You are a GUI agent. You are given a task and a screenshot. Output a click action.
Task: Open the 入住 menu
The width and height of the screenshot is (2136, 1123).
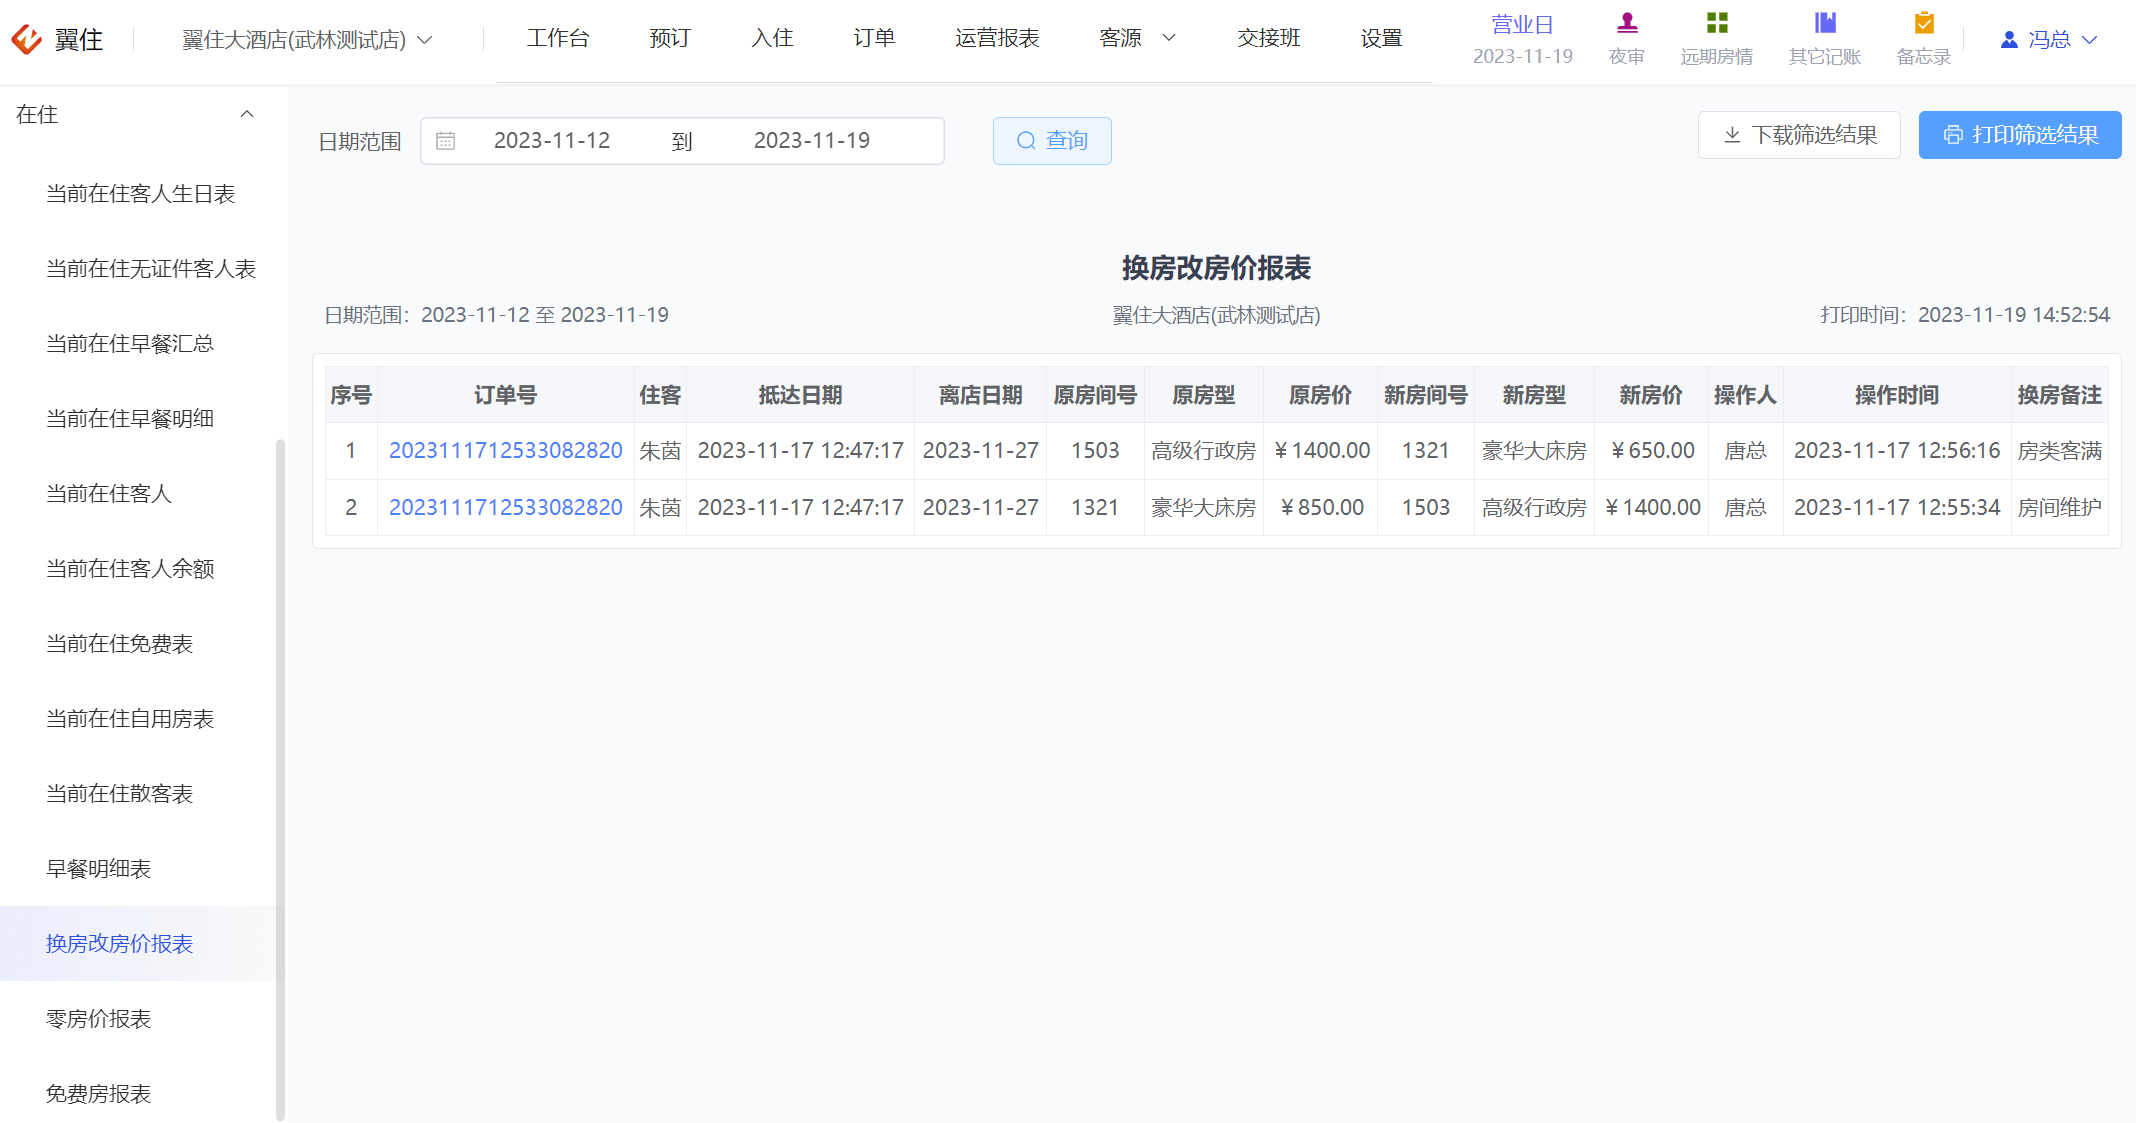[772, 38]
